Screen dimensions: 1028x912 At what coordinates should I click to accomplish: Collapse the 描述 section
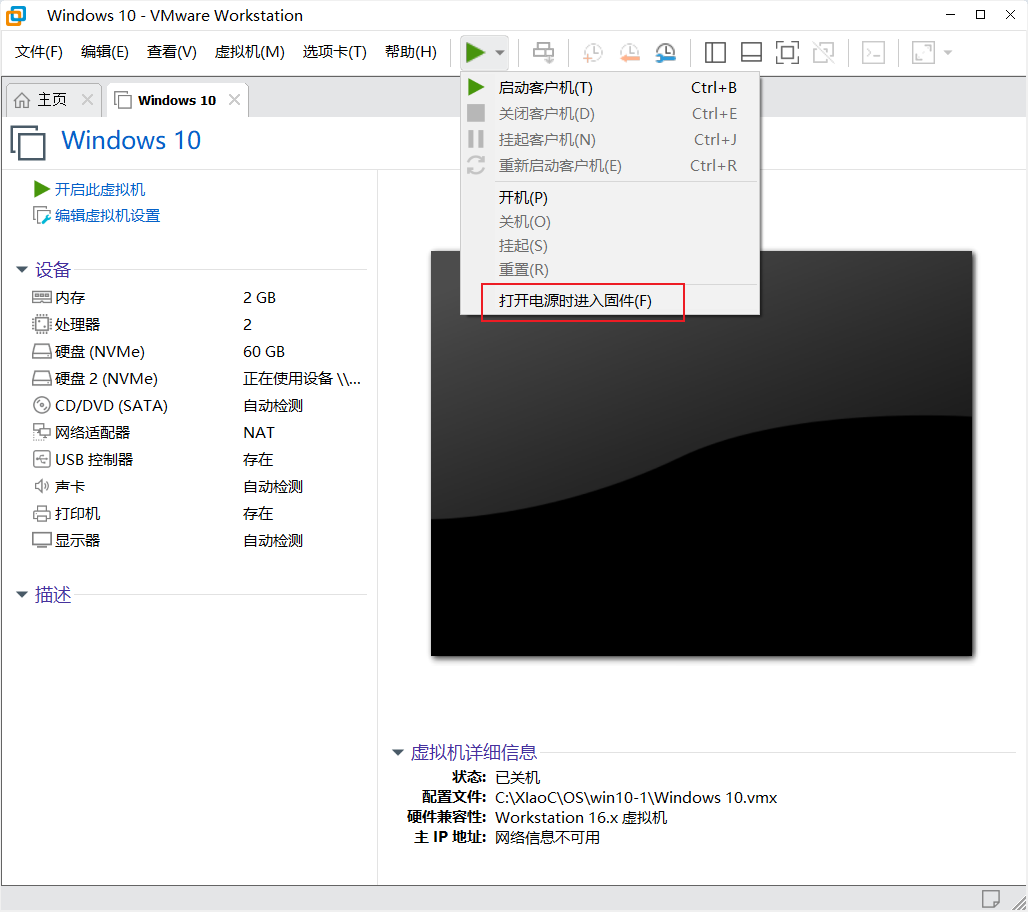(22, 595)
